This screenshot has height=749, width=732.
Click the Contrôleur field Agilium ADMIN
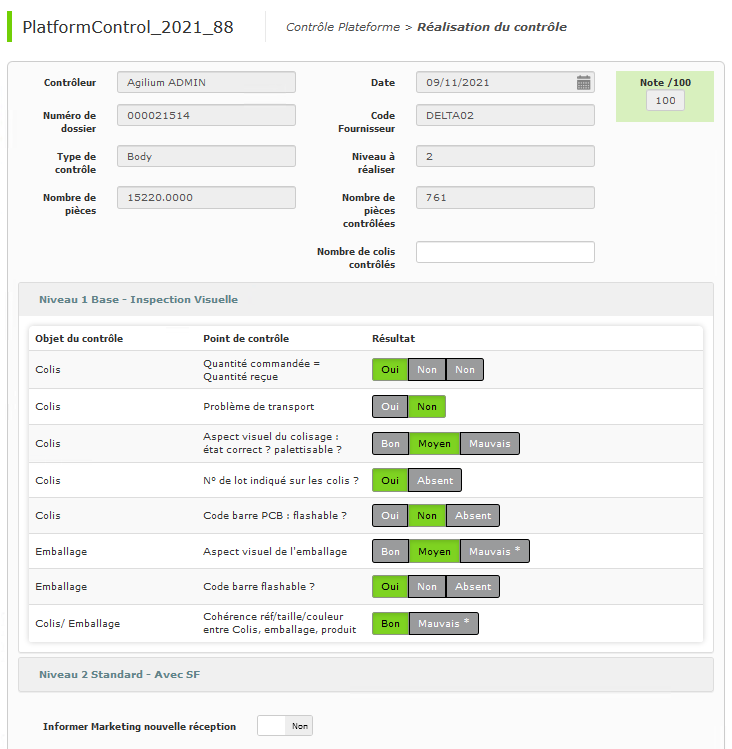click(206, 82)
